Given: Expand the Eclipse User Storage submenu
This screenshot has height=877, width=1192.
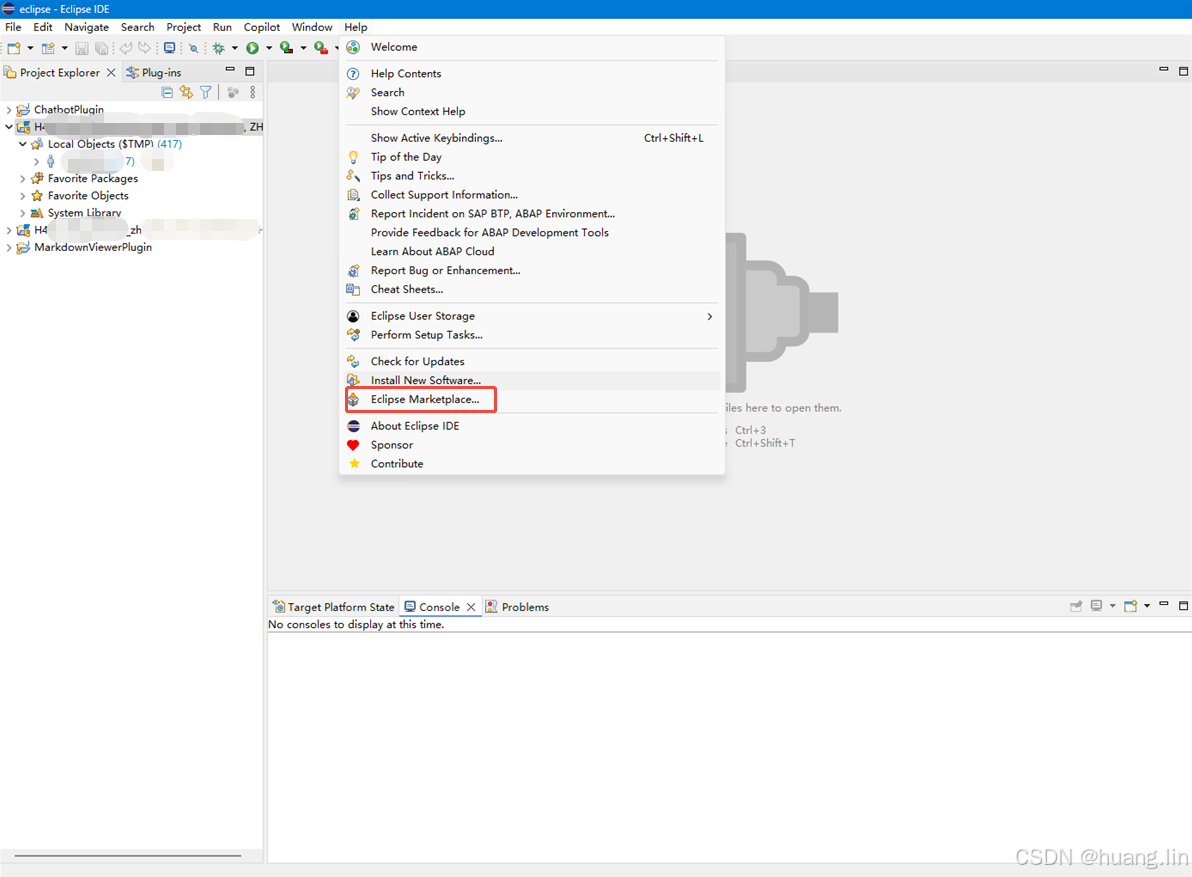Looking at the screenshot, I should [x=531, y=316].
